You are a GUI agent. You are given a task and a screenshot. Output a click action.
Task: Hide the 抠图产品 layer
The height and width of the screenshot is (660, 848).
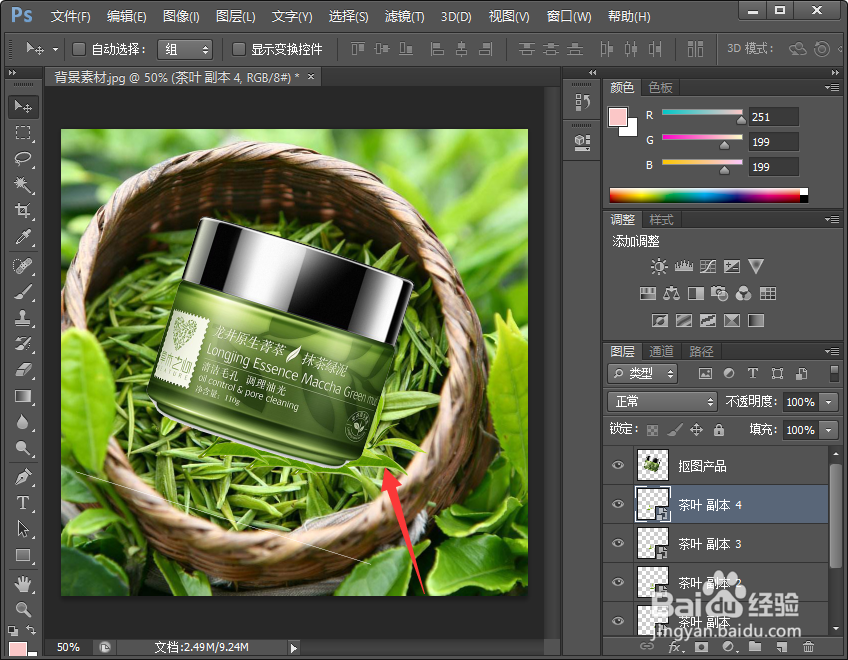618,465
